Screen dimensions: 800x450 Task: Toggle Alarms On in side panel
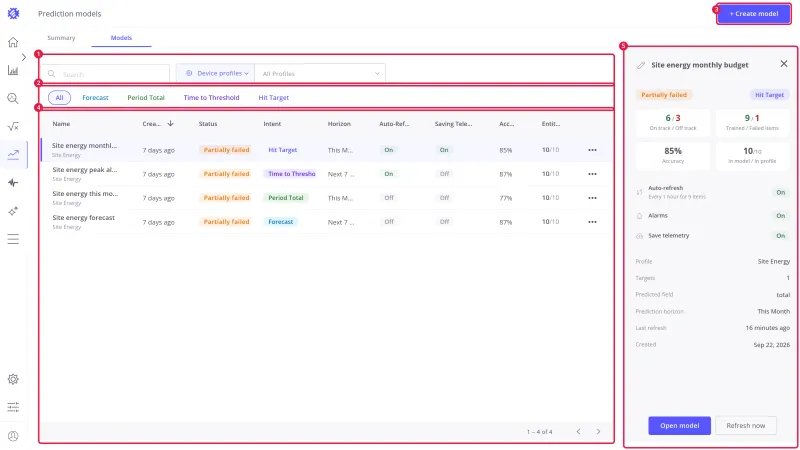[781, 216]
